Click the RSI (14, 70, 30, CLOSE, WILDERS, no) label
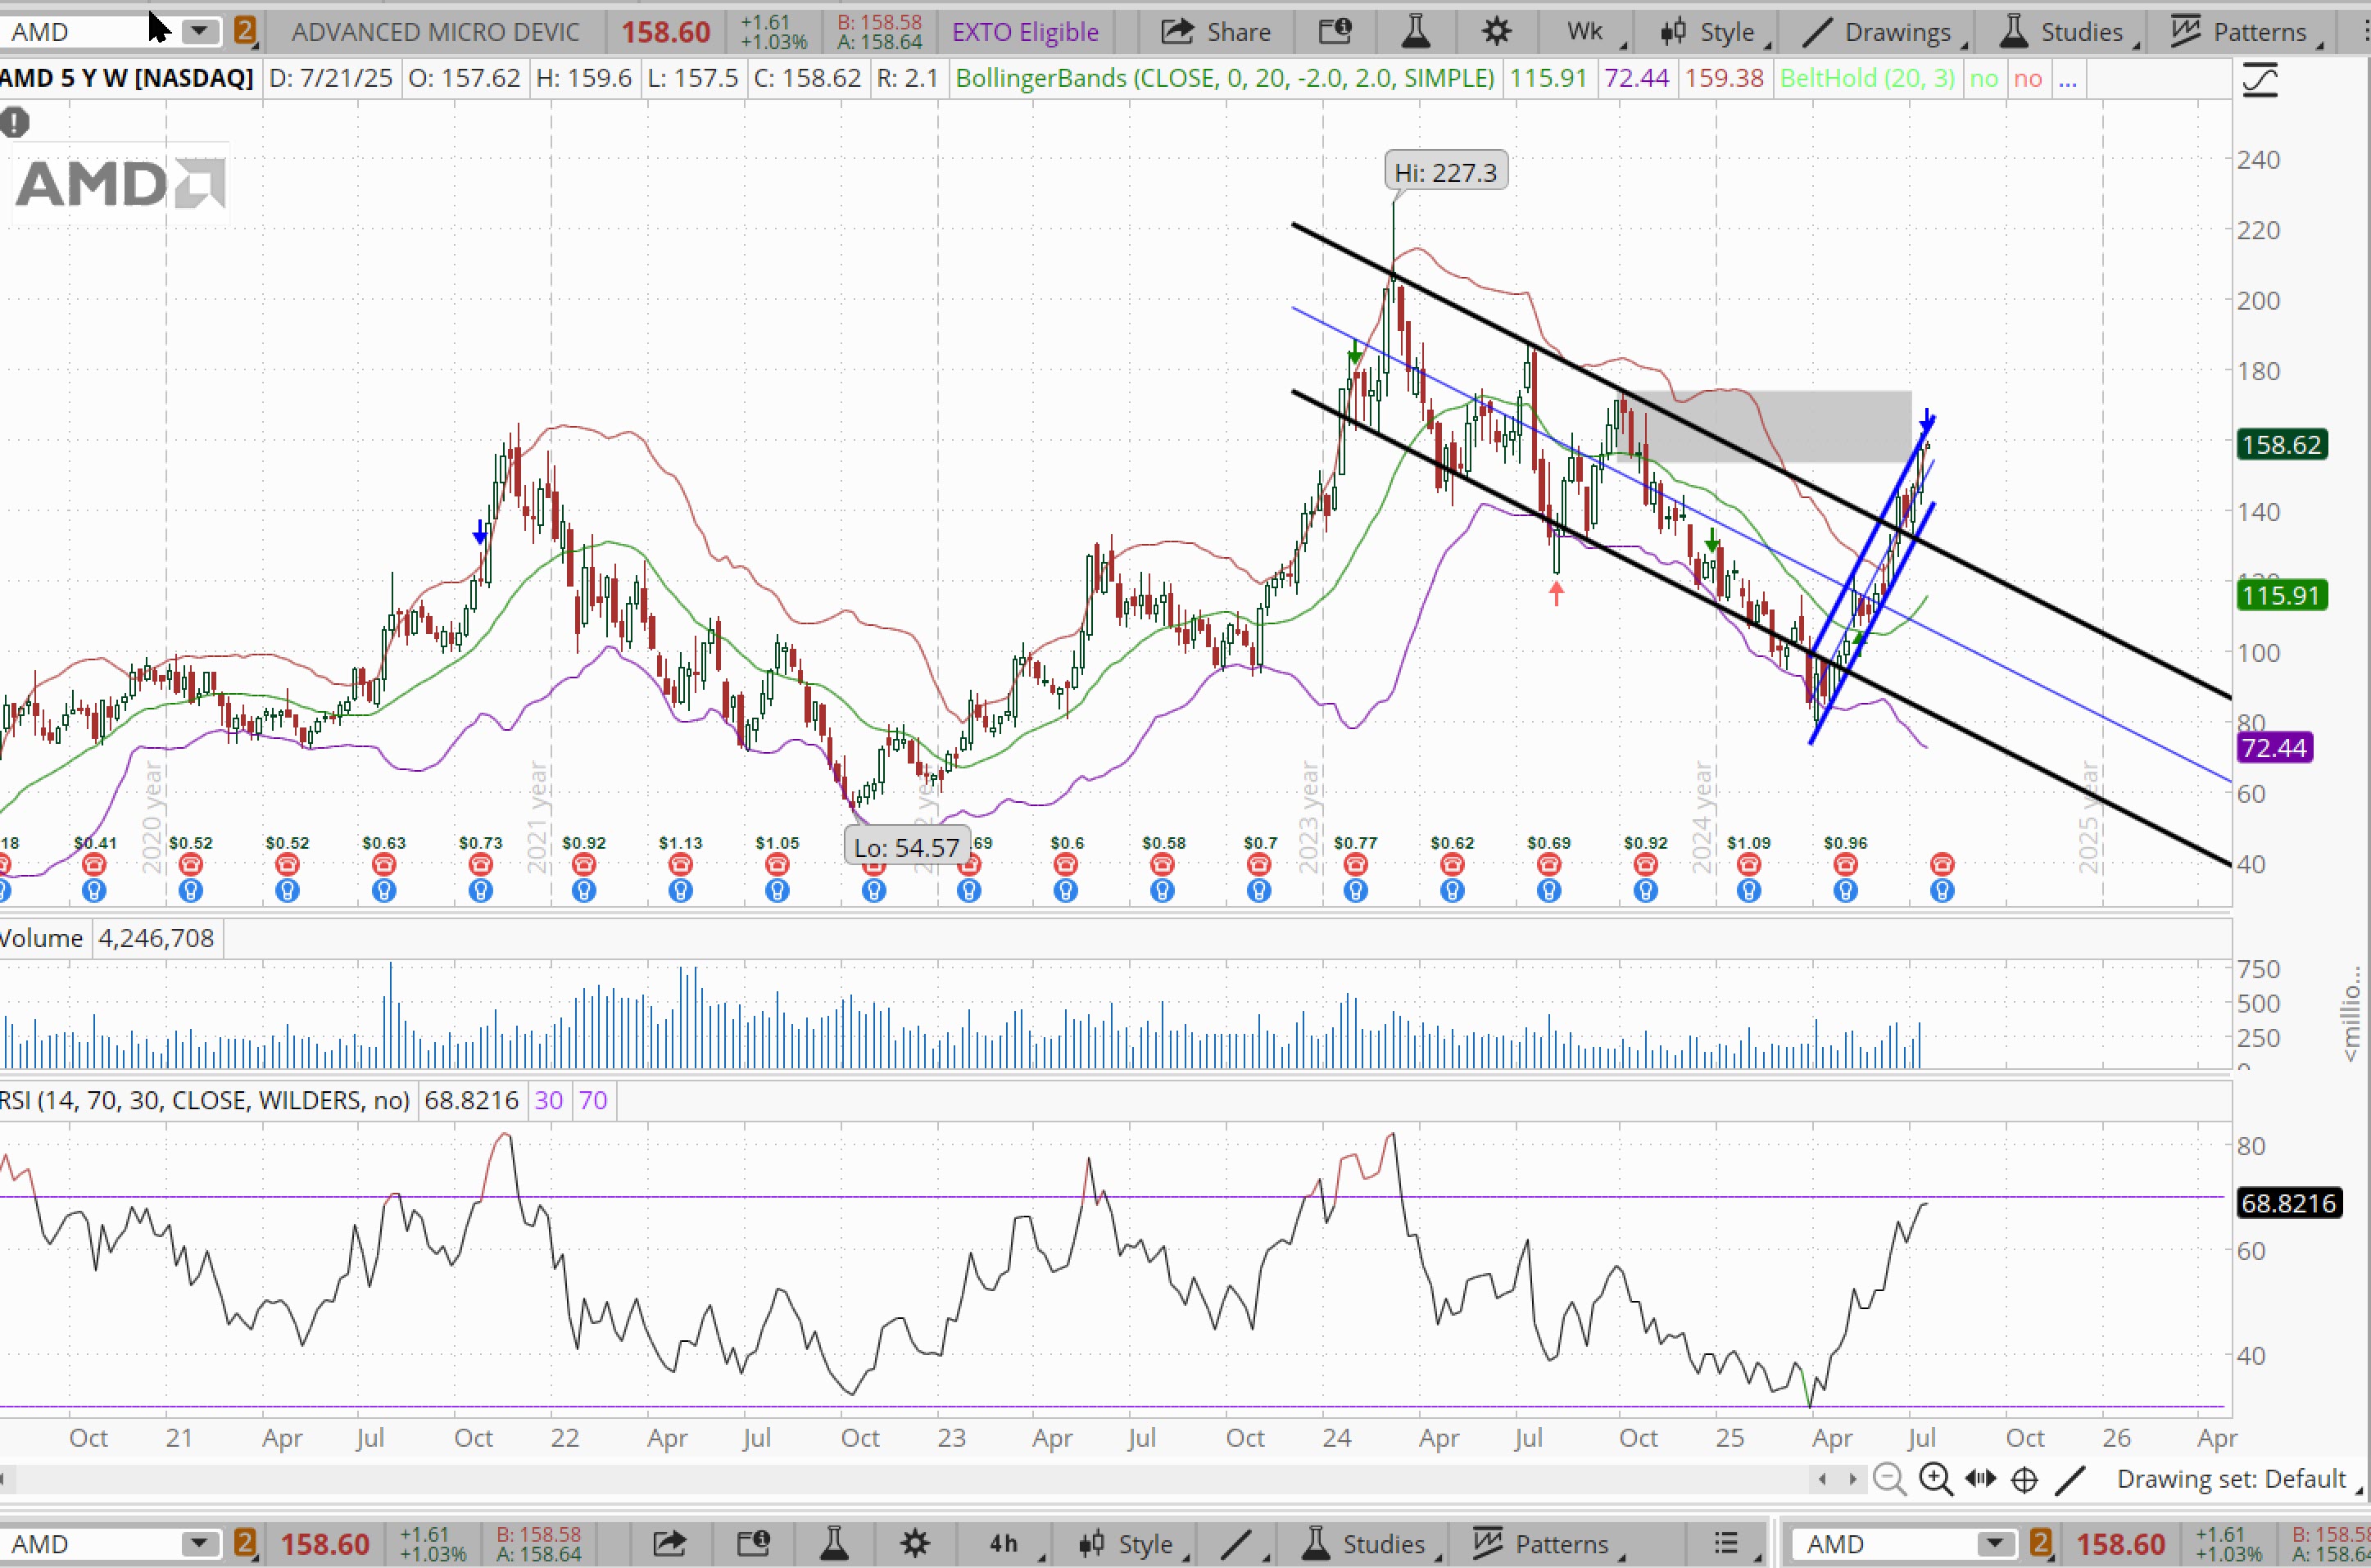The height and width of the screenshot is (1568, 2371). pos(205,1100)
